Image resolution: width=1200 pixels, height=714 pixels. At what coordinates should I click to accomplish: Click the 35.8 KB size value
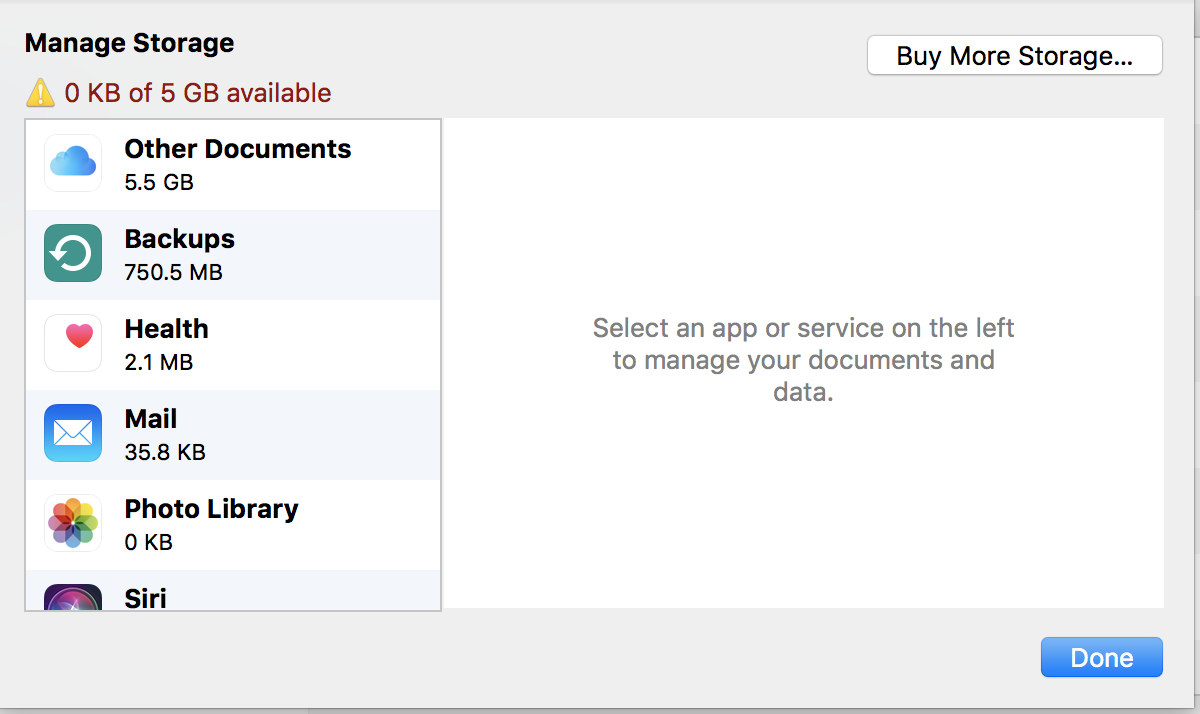click(165, 452)
